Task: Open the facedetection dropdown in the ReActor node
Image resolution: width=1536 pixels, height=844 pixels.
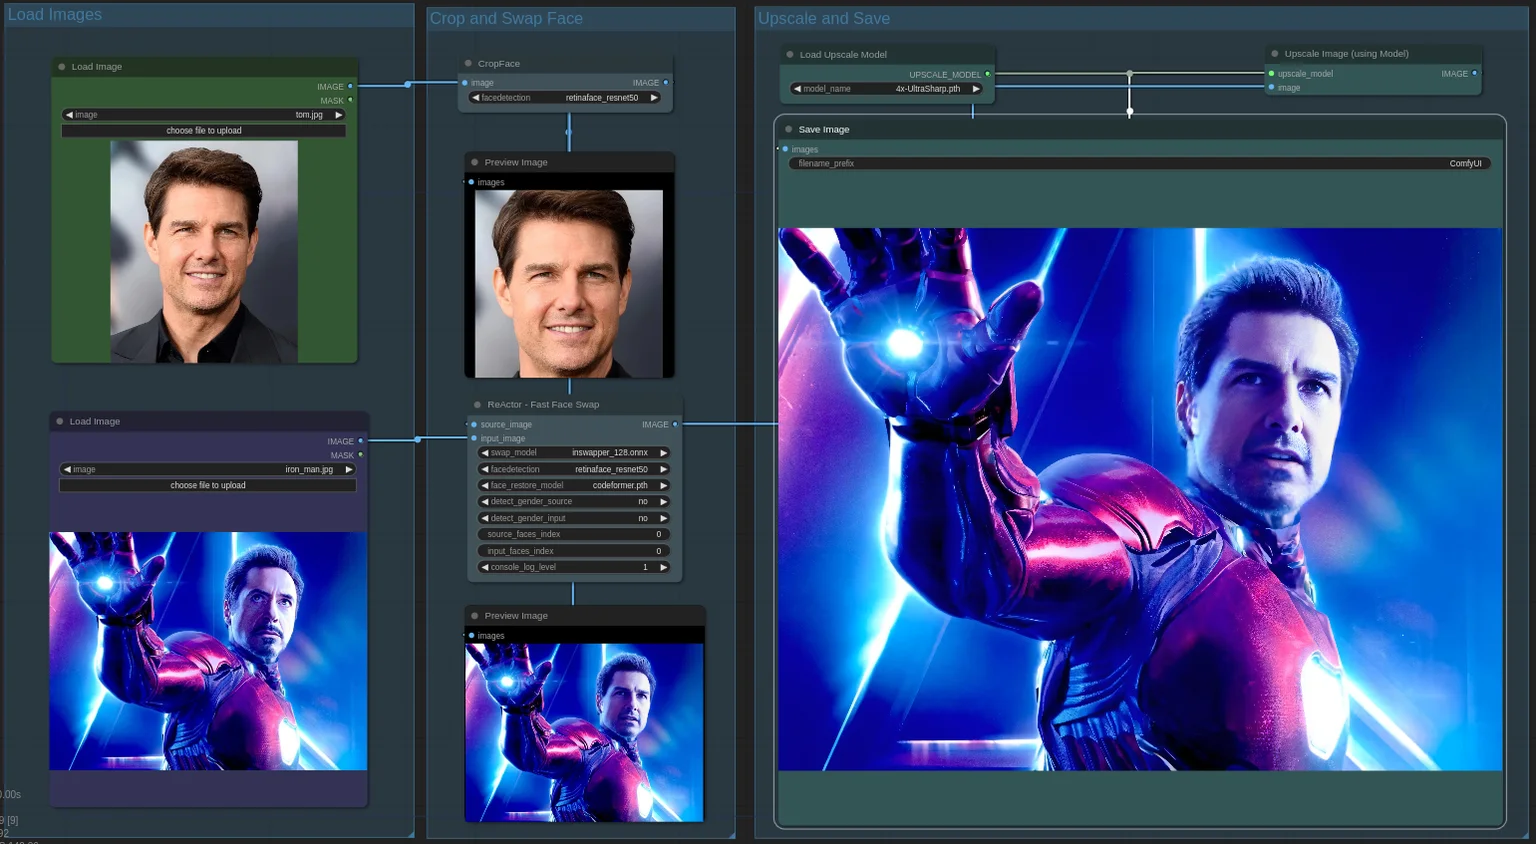Action: pos(574,469)
